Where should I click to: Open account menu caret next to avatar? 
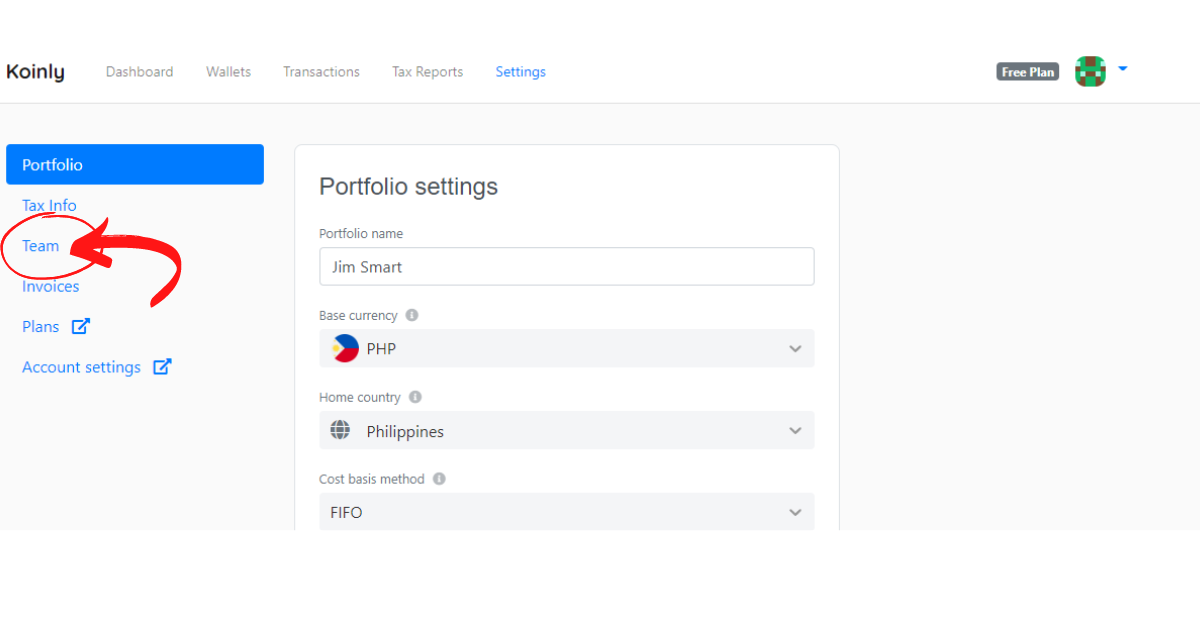click(1123, 69)
